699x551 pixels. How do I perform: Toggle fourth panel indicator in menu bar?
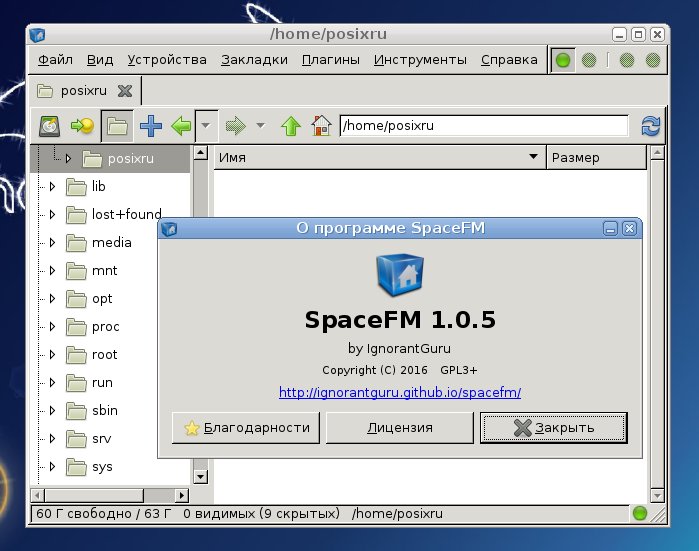click(653, 60)
